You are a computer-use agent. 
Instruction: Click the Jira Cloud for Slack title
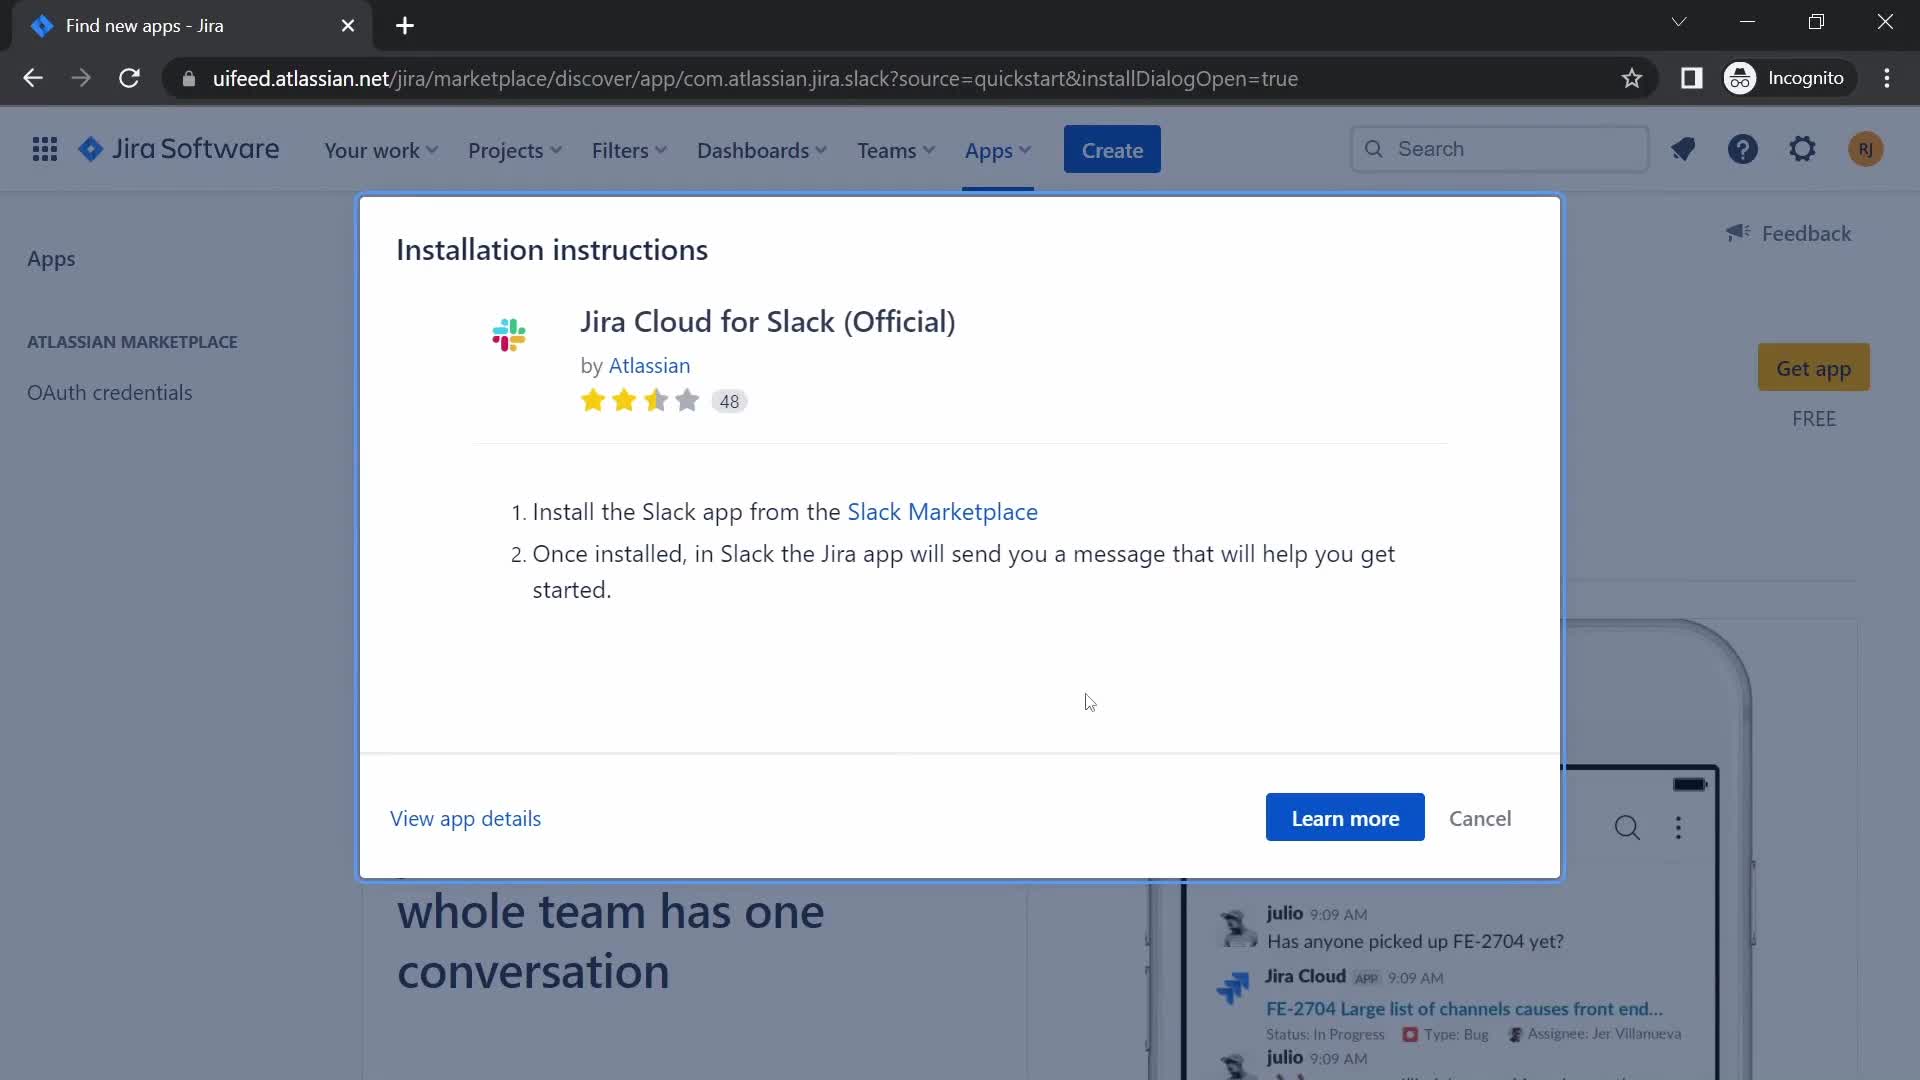768,322
